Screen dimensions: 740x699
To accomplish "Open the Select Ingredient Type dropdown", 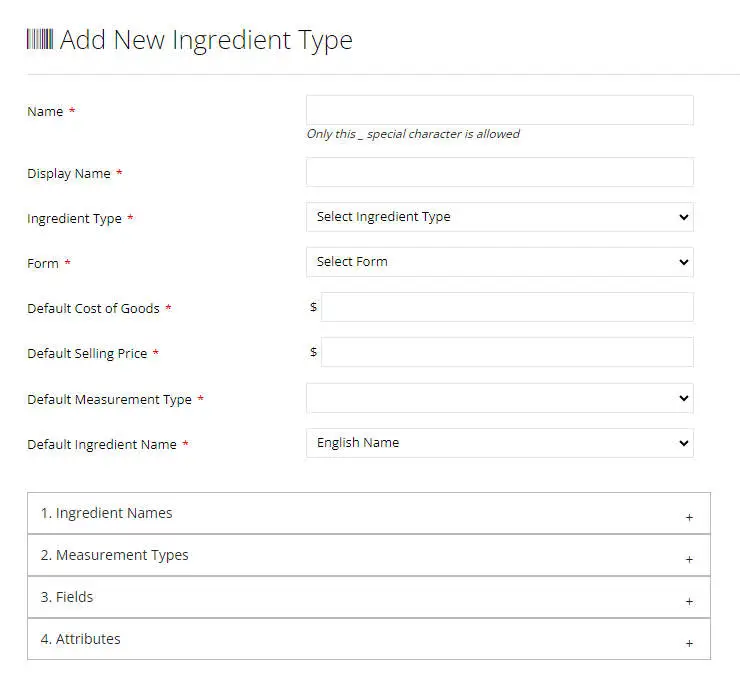I will (499, 217).
